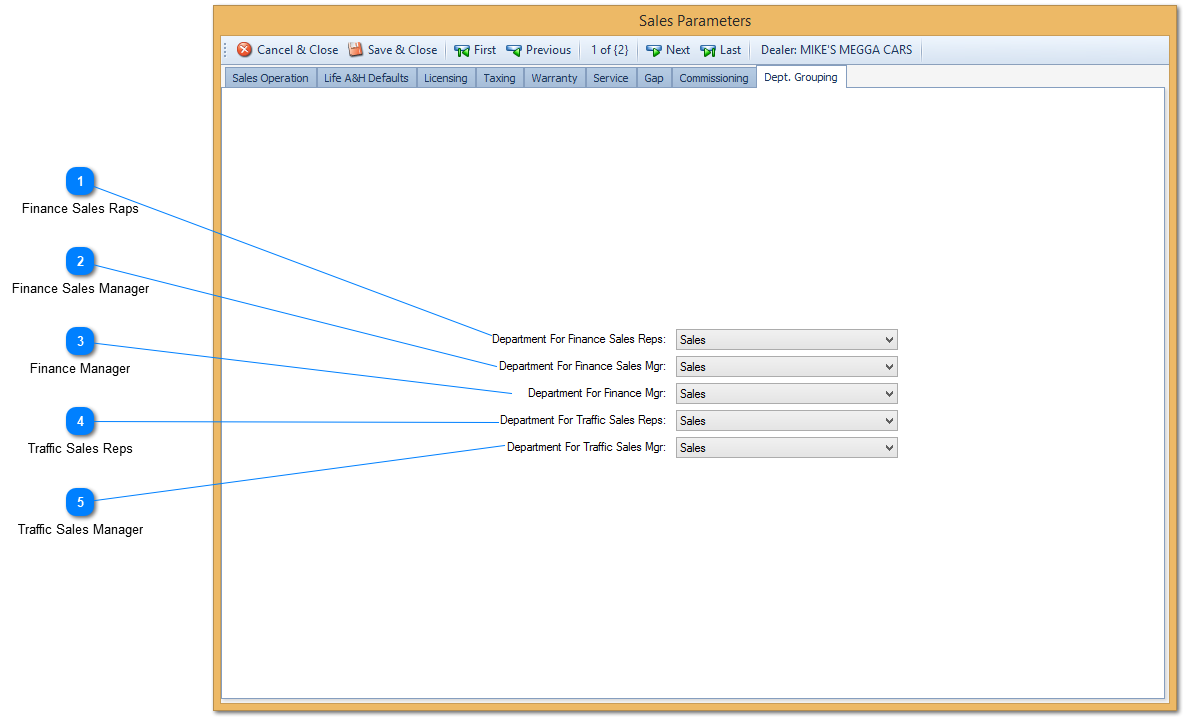
Task: Click the Previous record arrow icon
Action: (x=514, y=51)
